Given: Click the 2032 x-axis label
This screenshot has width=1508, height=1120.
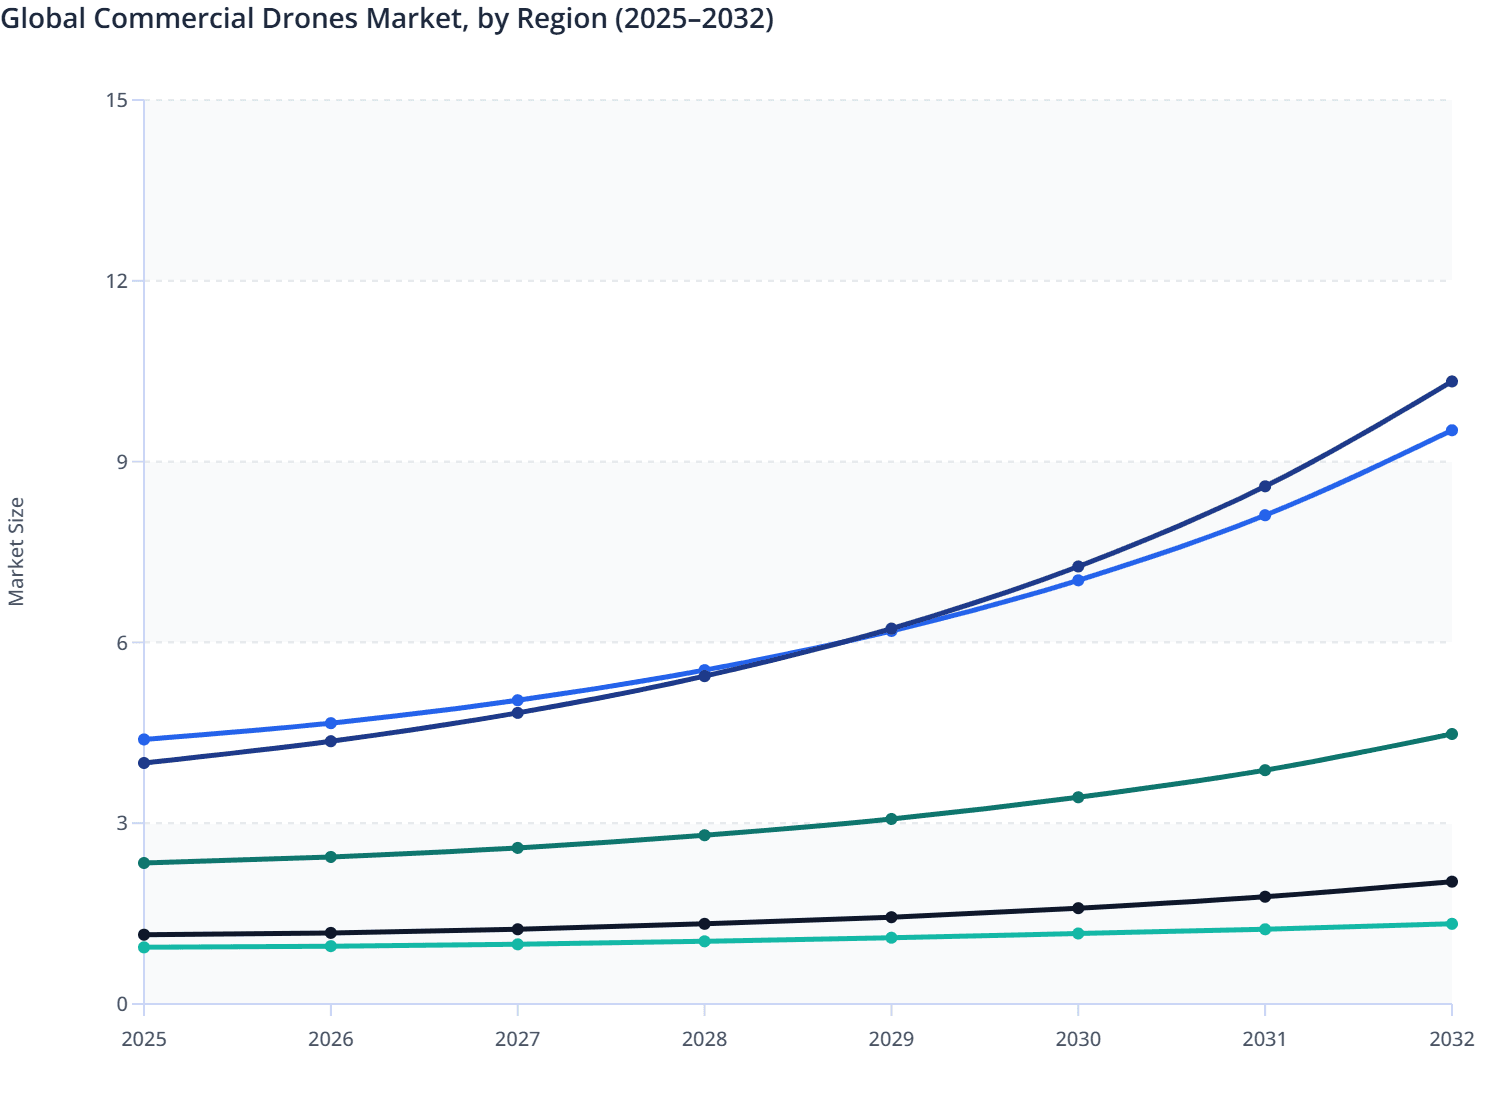Looking at the screenshot, I should coord(1452,1040).
